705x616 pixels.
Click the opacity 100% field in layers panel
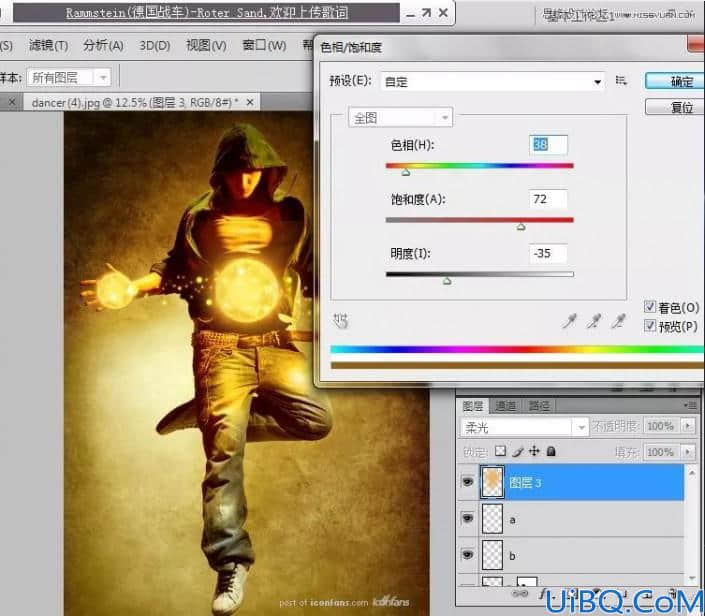coord(662,425)
